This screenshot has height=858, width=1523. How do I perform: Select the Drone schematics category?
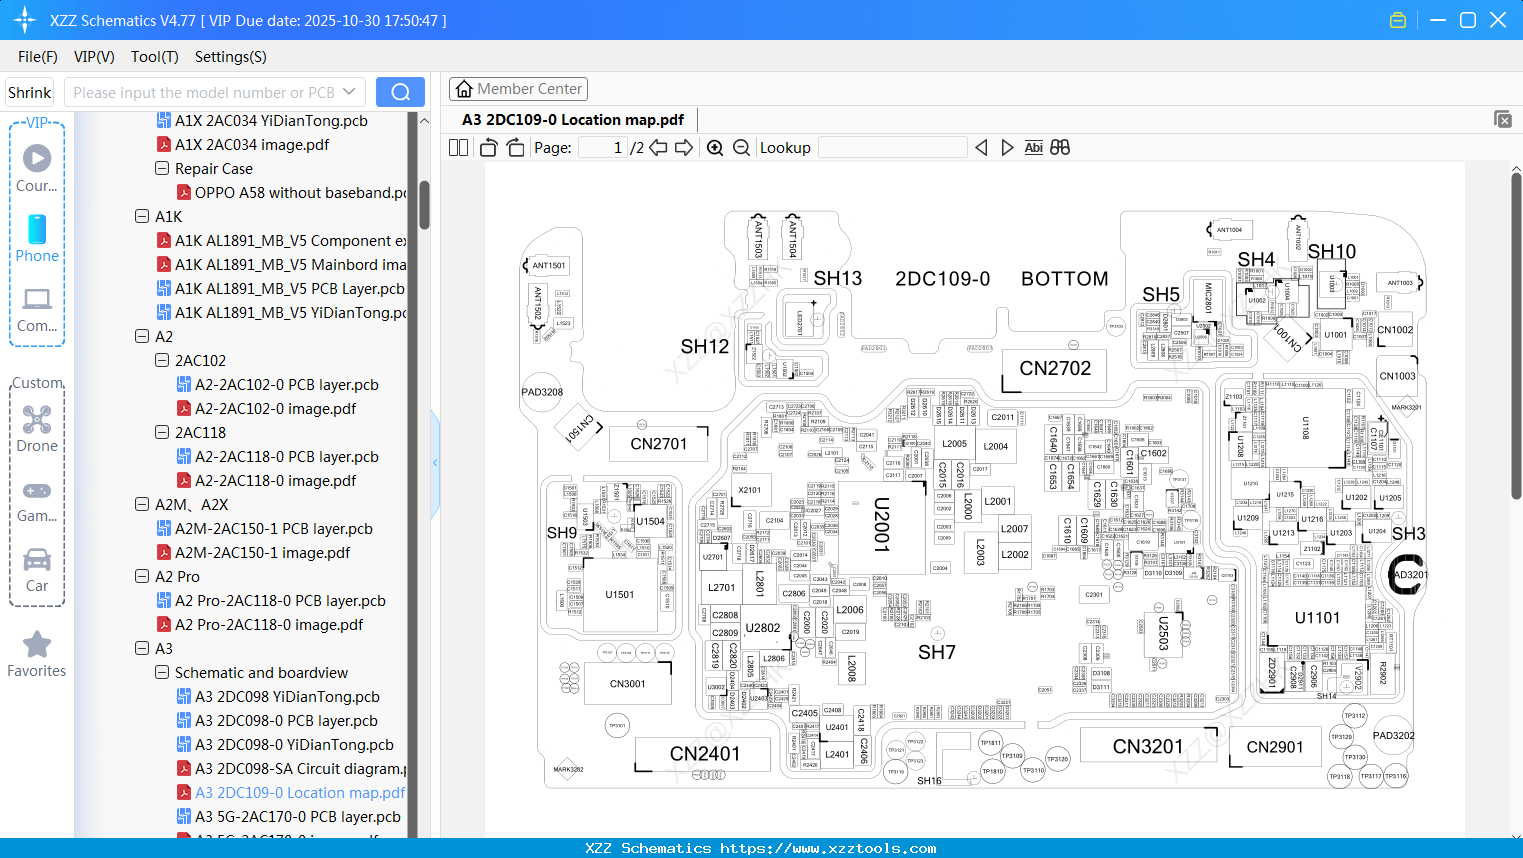tap(37, 420)
